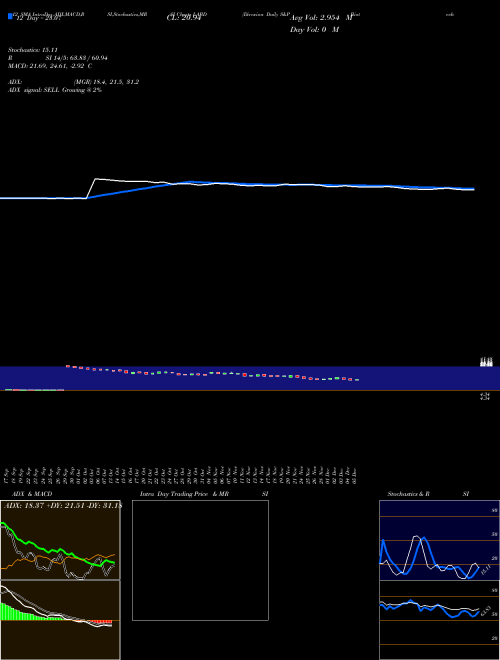500x660 pixels.
Task: Click the 15.11 label on the stochastics chart
Action: (x=485, y=570)
